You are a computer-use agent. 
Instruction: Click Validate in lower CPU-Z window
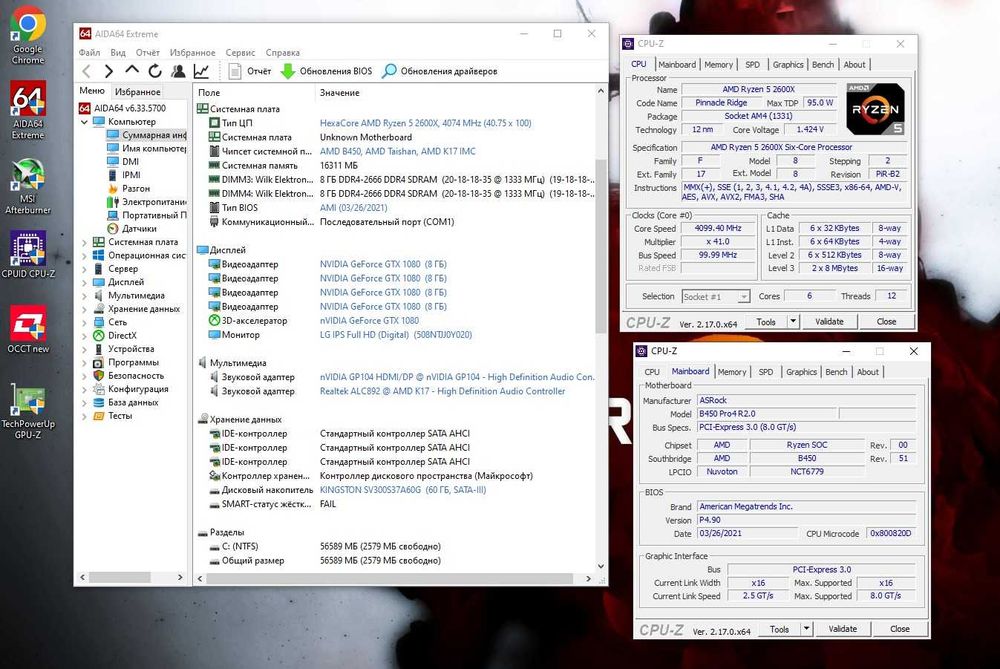pos(842,629)
